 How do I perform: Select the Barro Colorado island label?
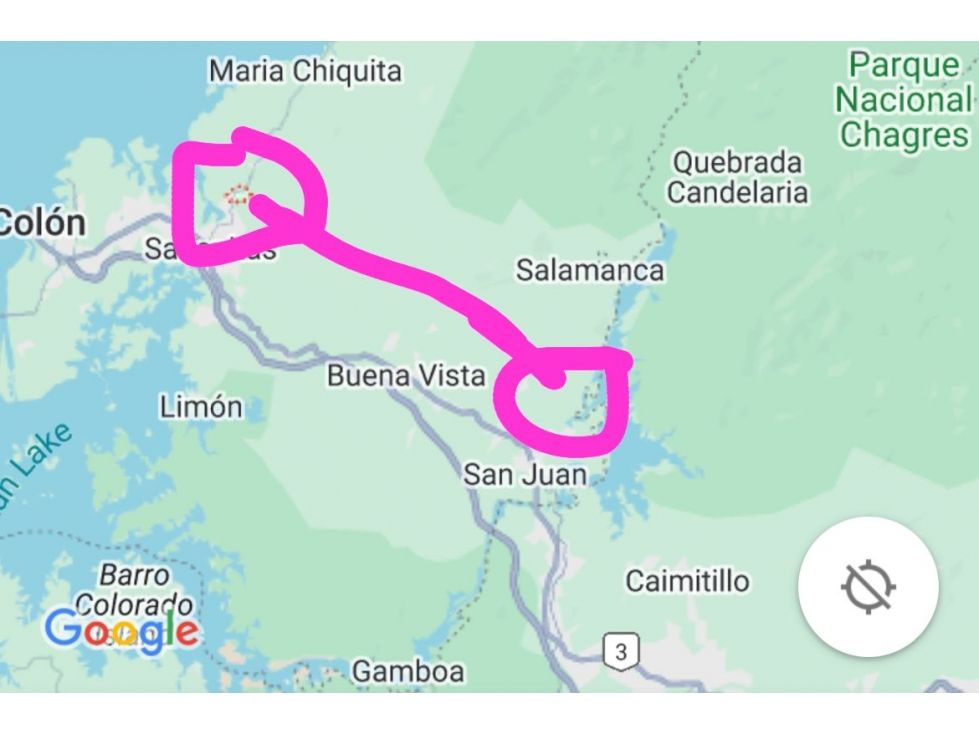pos(134,590)
